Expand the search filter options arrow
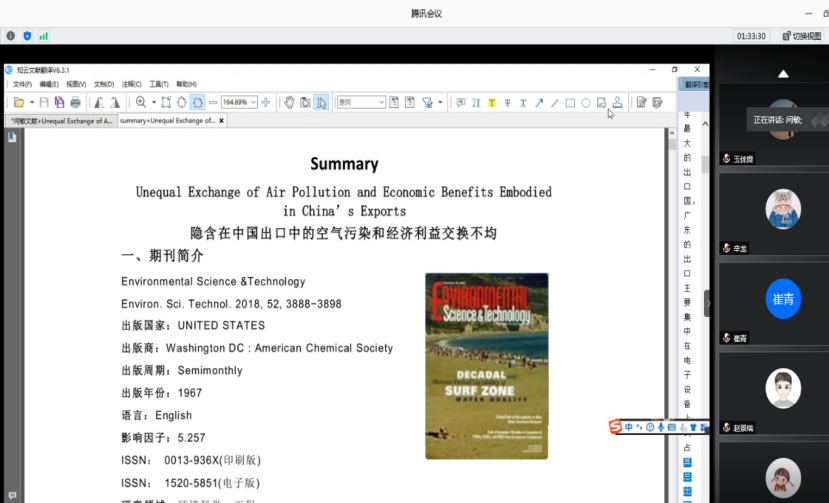 (440, 102)
